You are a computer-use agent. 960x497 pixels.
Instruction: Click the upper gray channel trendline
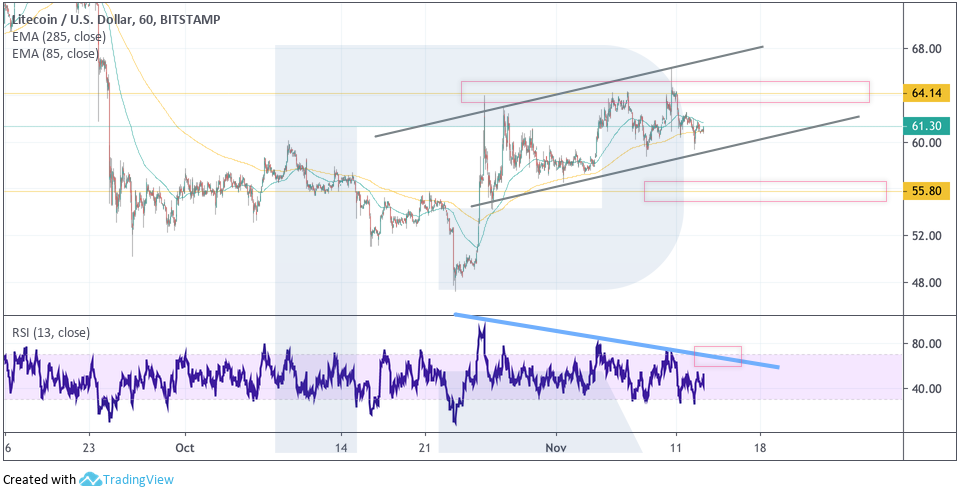click(568, 90)
